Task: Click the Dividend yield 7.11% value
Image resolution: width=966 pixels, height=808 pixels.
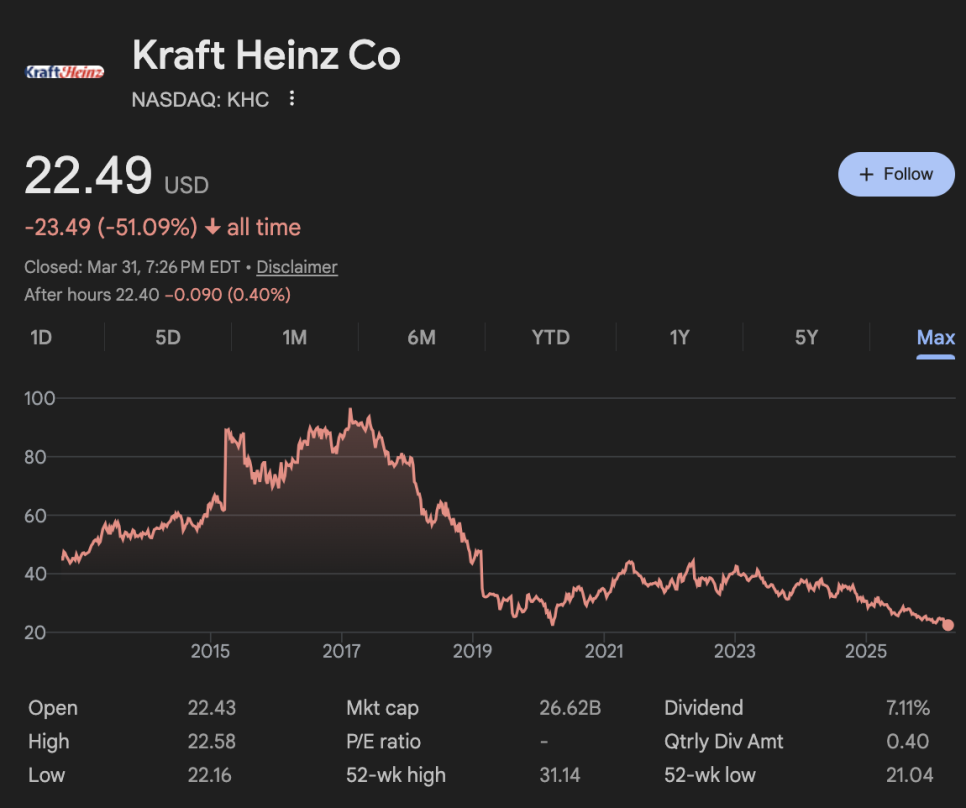Action: pos(907,708)
